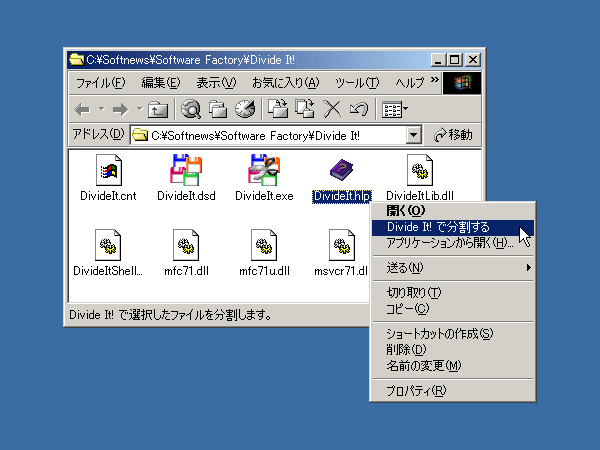Open the Forward history dropdown arrow
Viewport: 600px width, 450px height.
click(x=140, y=109)
